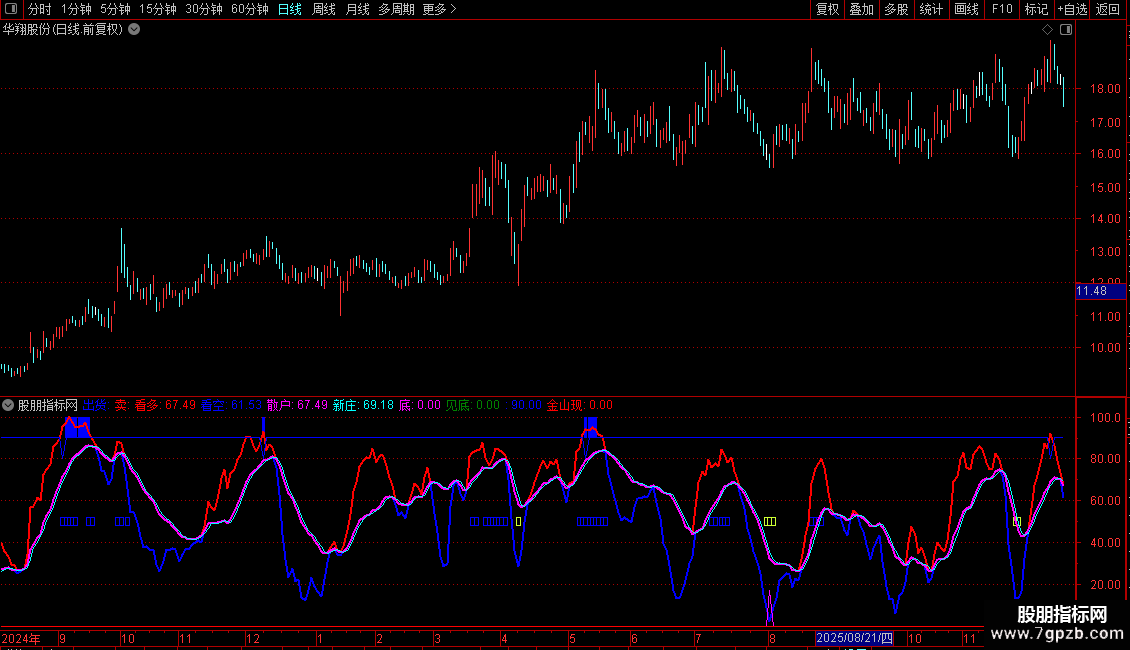Click the 标记 mark button

tap(1036, 9)
